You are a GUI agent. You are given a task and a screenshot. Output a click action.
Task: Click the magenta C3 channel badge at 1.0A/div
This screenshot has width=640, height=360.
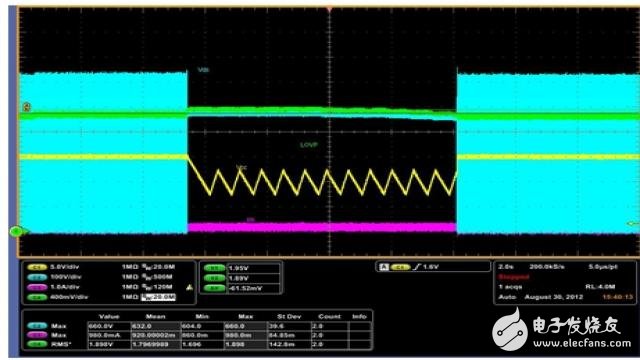click(x=37, y=287)
